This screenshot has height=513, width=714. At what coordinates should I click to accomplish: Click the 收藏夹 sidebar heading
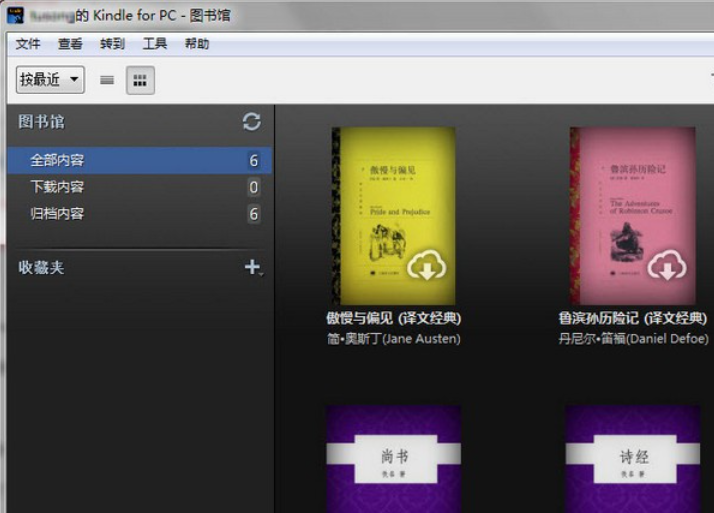(x=41, y=268)
